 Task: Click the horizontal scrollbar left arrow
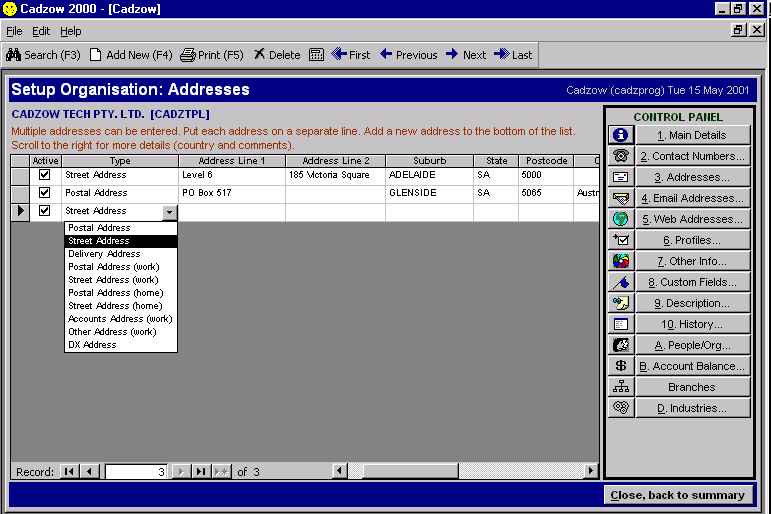click(340, 471)
